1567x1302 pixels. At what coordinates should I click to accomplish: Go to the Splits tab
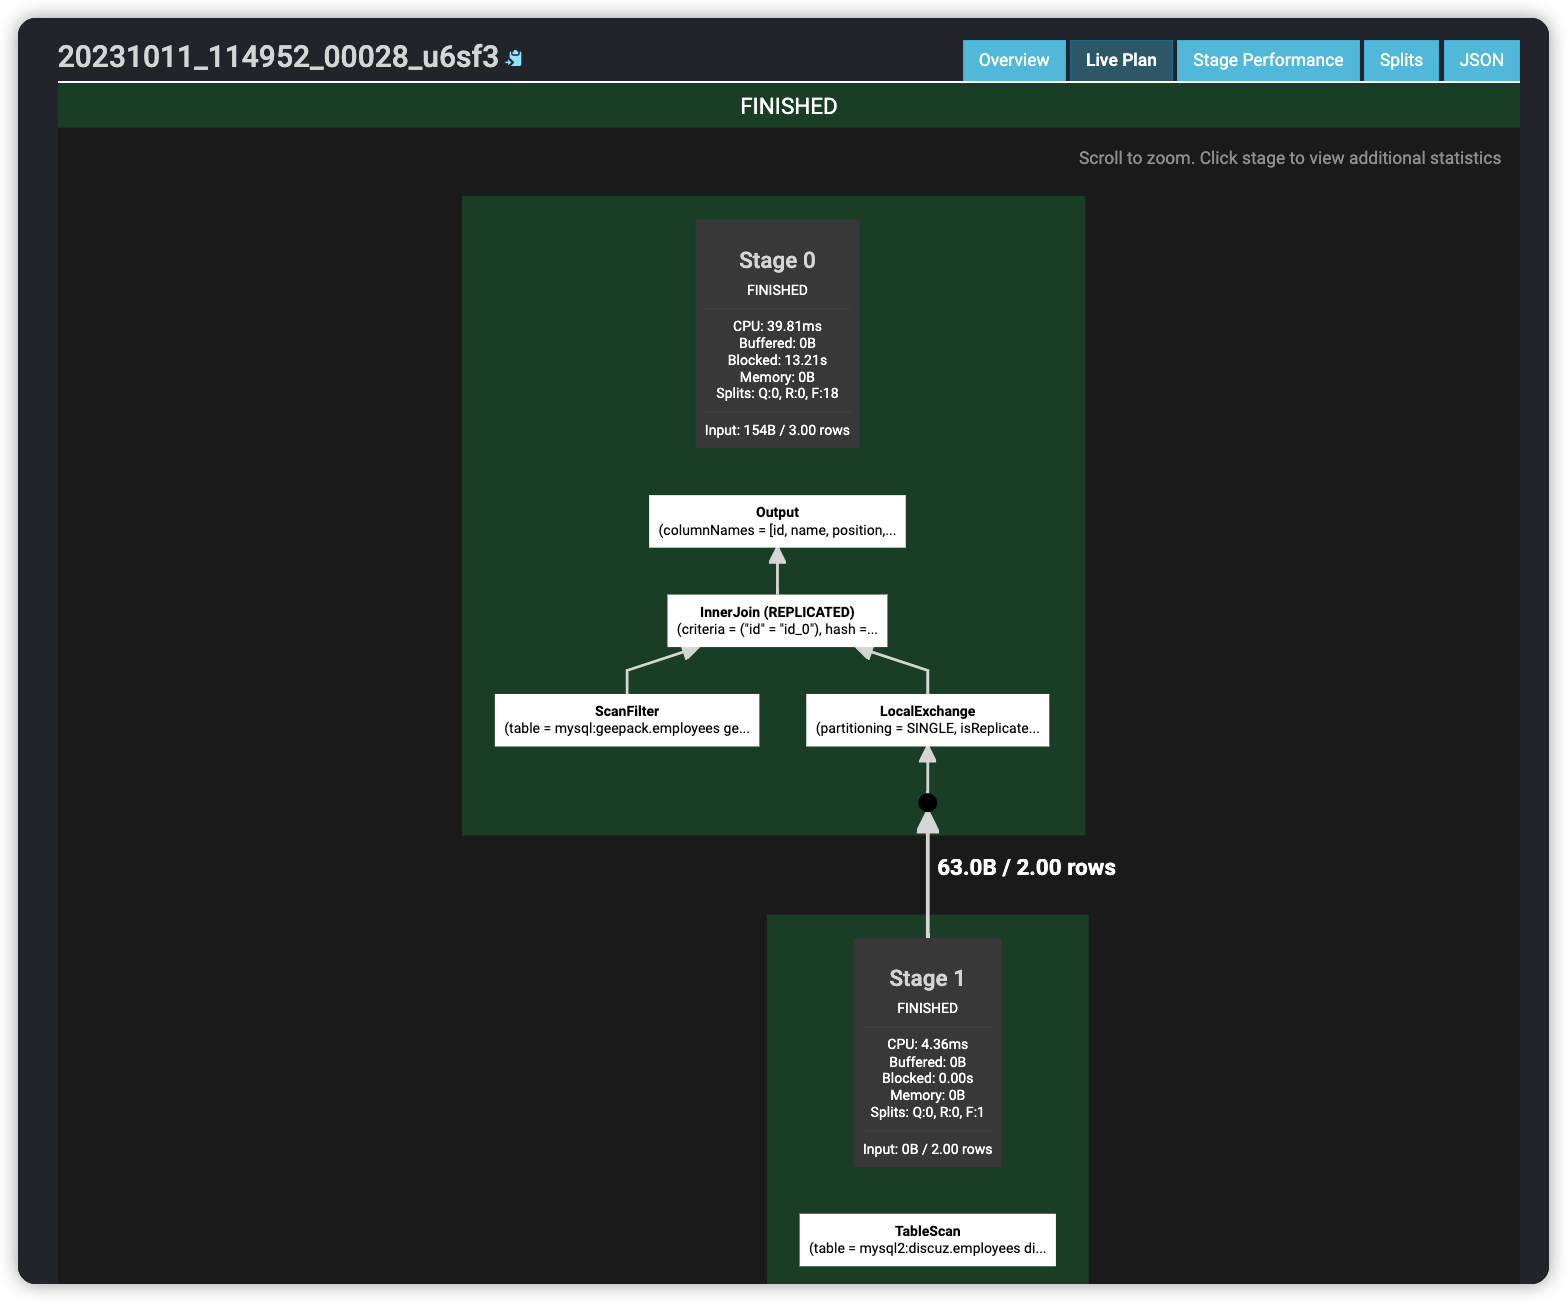click(1400, 60)
